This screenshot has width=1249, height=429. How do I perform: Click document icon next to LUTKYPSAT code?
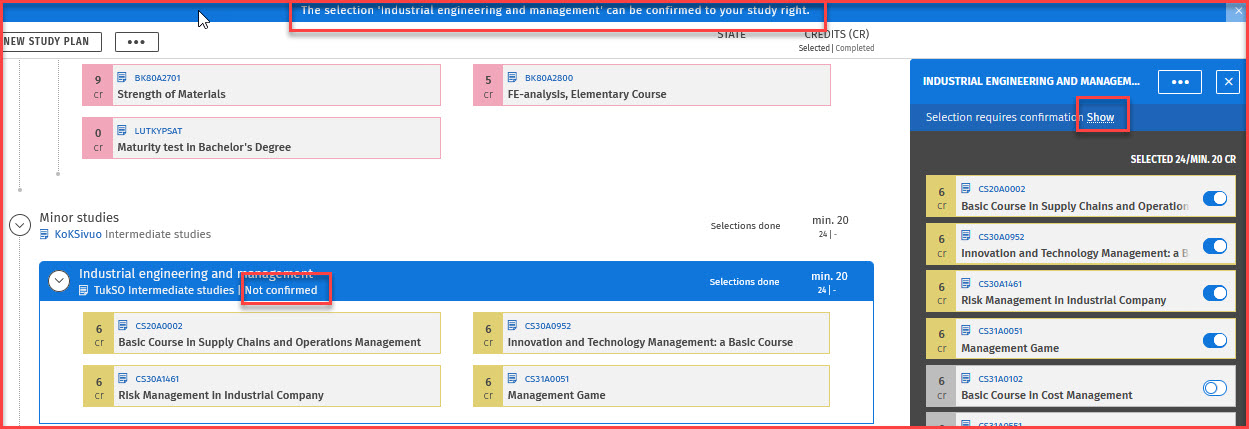(x=122, y=131)
